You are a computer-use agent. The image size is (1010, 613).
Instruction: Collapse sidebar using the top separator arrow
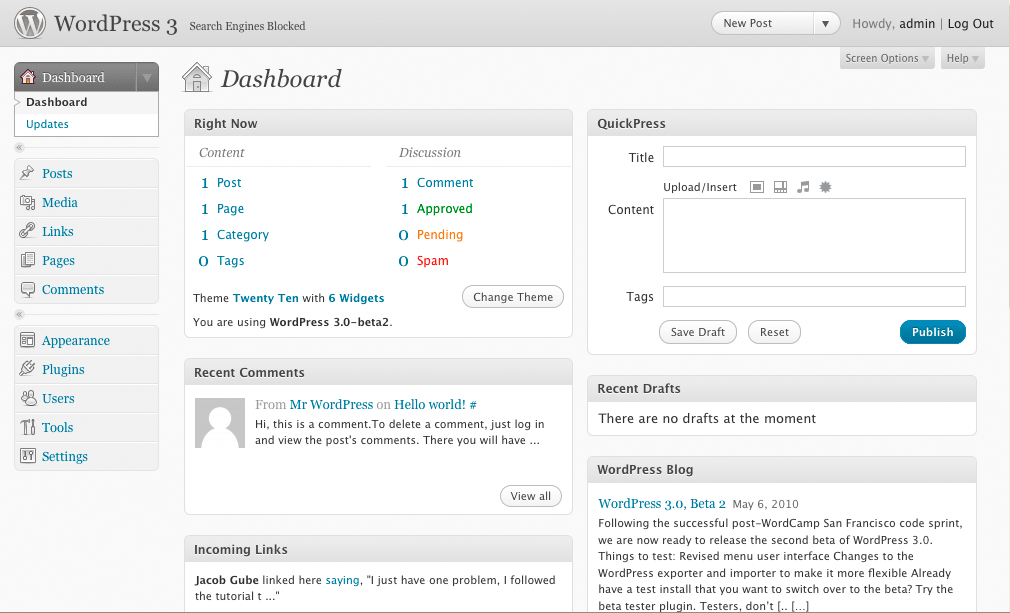click(x=20, y=148)
